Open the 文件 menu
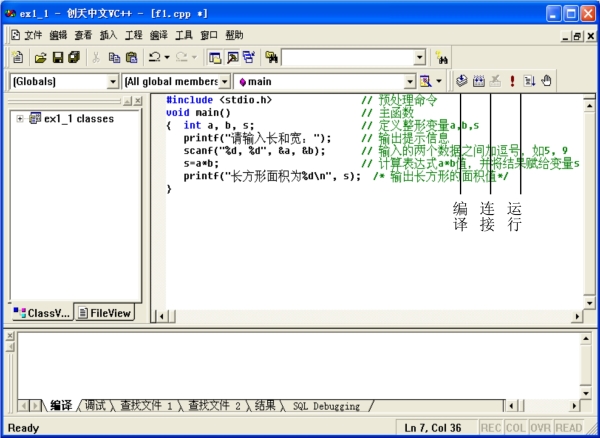This screenshot has width=600, height=438. click(33, 36)
